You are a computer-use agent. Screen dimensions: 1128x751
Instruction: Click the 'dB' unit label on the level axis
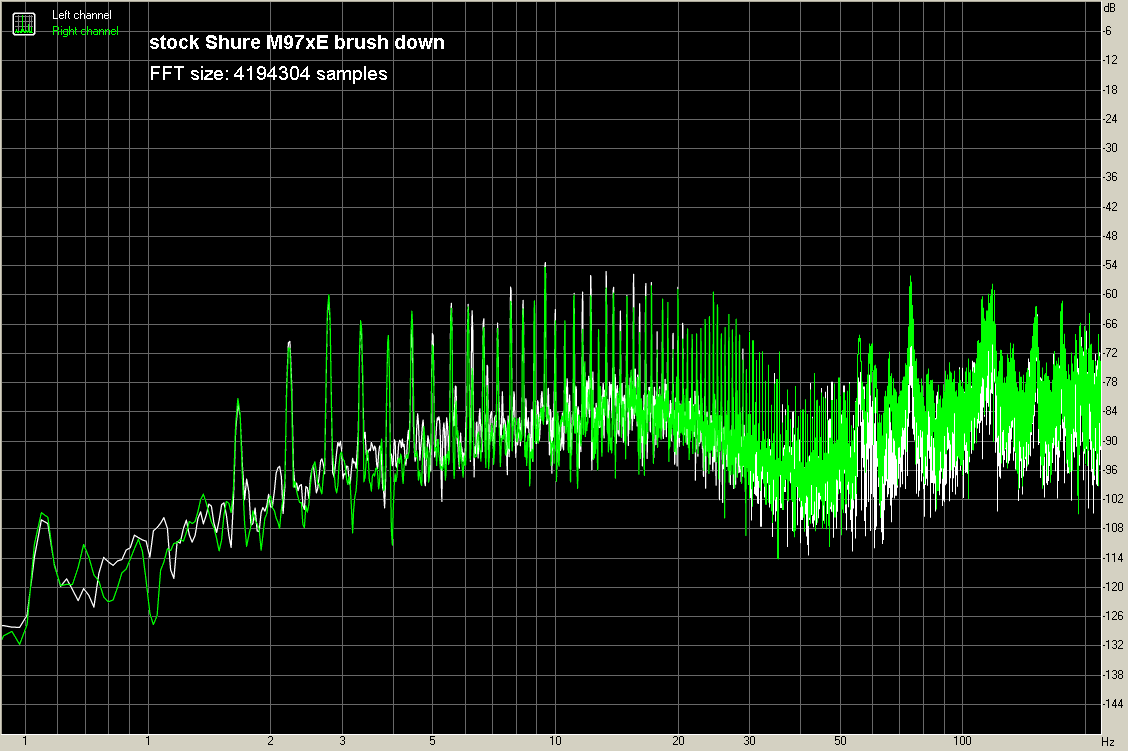1111,8
